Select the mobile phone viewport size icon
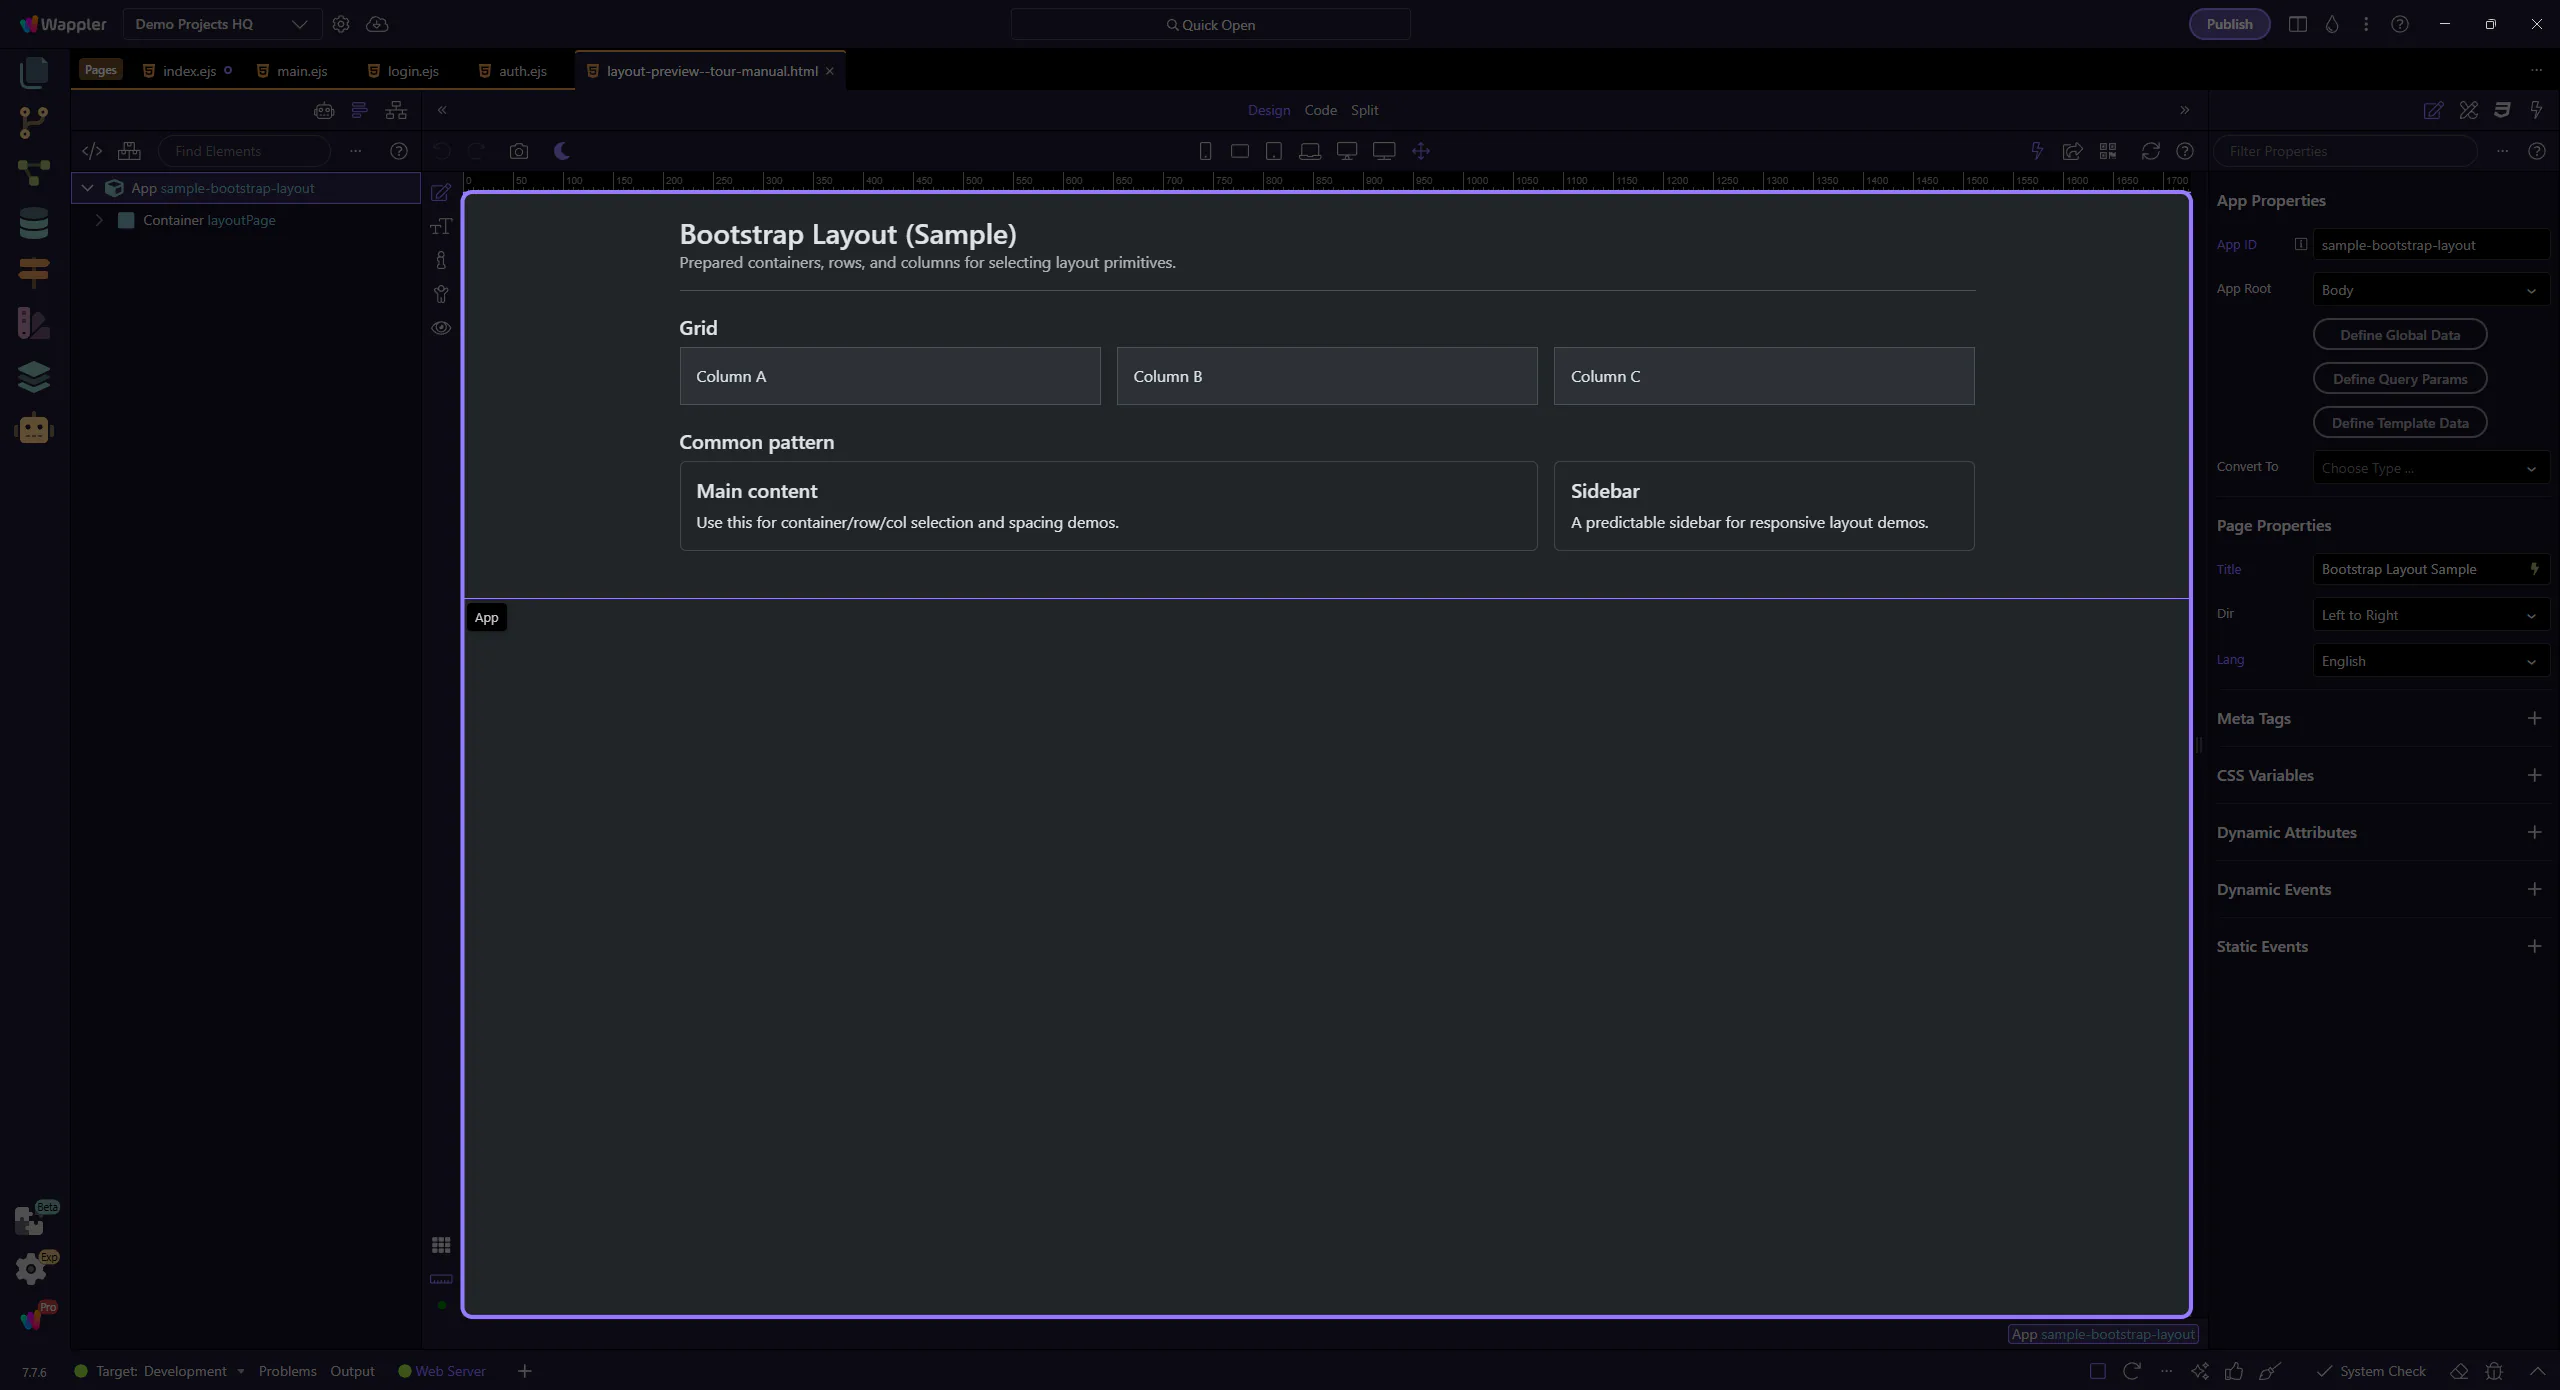 coord(1205,151)
